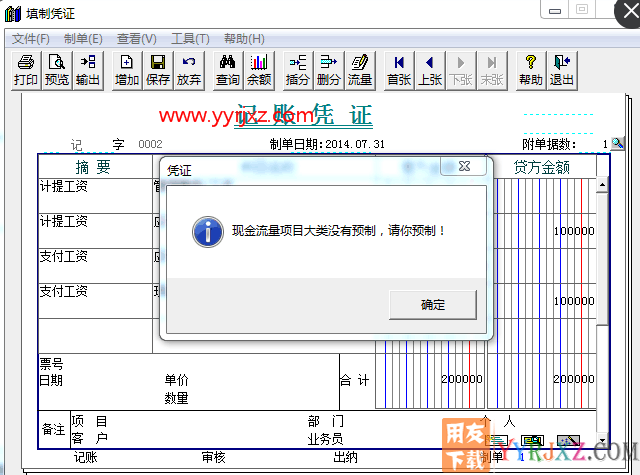
Task: Discard changes with 放弃
Action: (189, 70)
